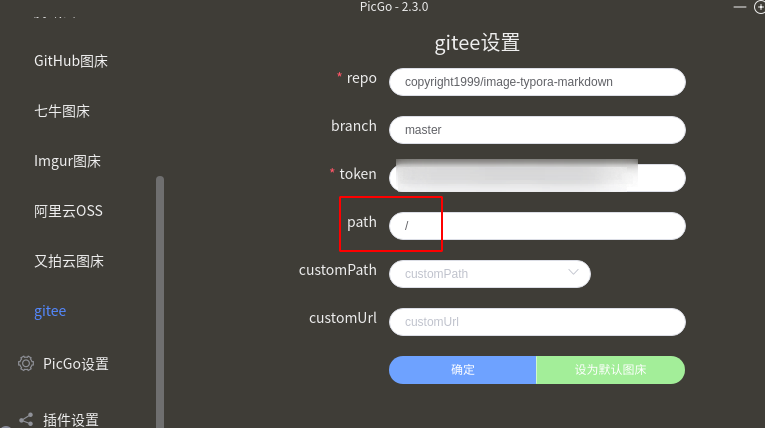This screenshot has height=428, width=765.
Task: Open 又拍云图床 in the sidebar
Action: tap(69, 261)
